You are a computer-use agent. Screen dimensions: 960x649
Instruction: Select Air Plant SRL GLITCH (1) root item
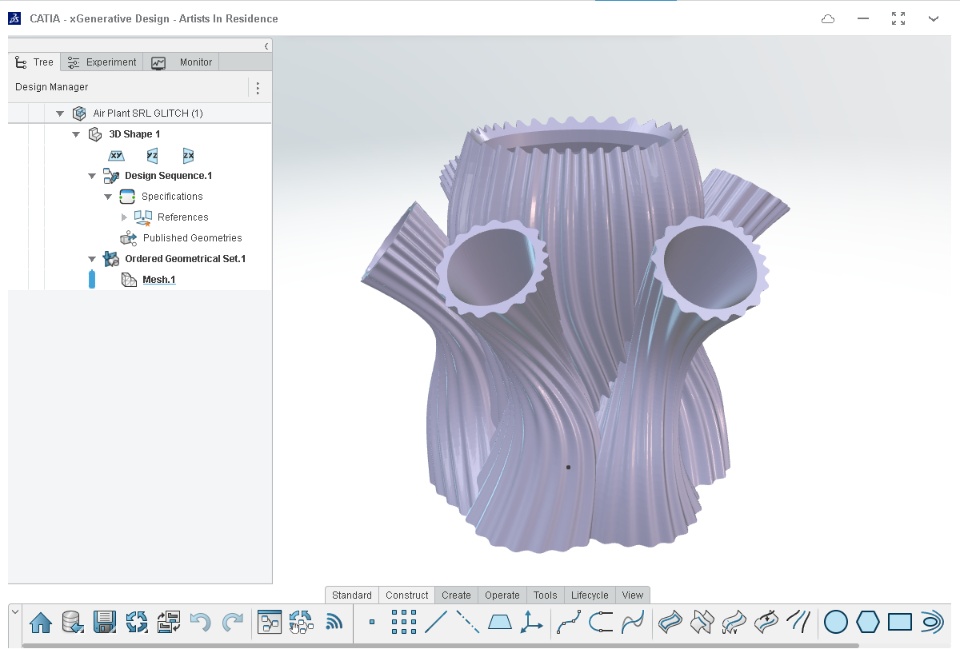148,113
